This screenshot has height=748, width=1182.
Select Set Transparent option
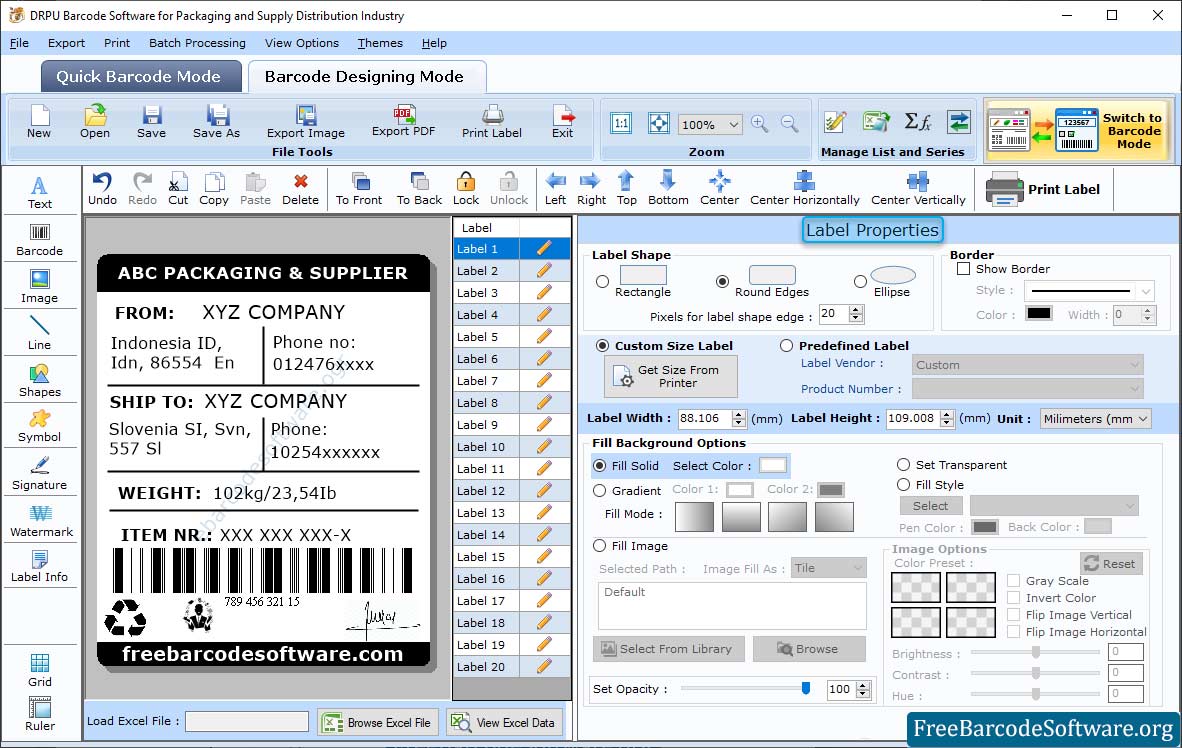pyautogui.click(x=903, y=464)
